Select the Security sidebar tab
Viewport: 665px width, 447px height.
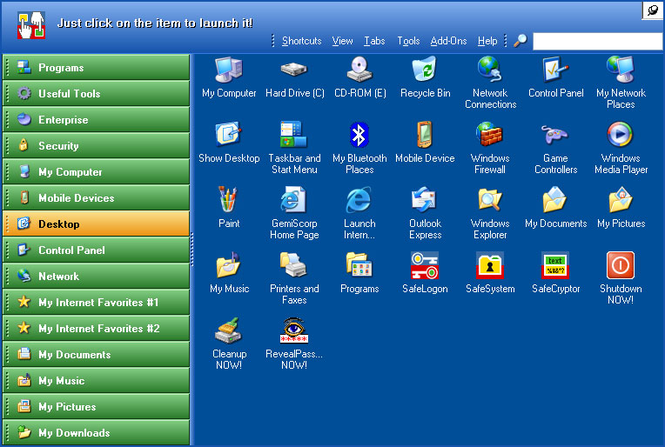(96, 145)
